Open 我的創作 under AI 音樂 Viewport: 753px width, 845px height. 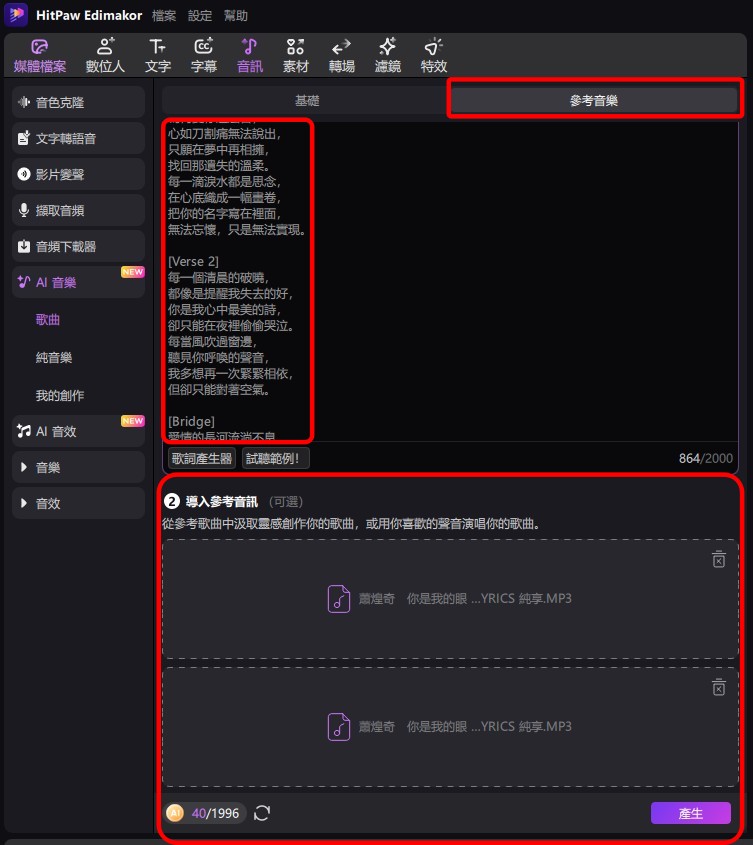pyautogui.click(x=60, y=395)
